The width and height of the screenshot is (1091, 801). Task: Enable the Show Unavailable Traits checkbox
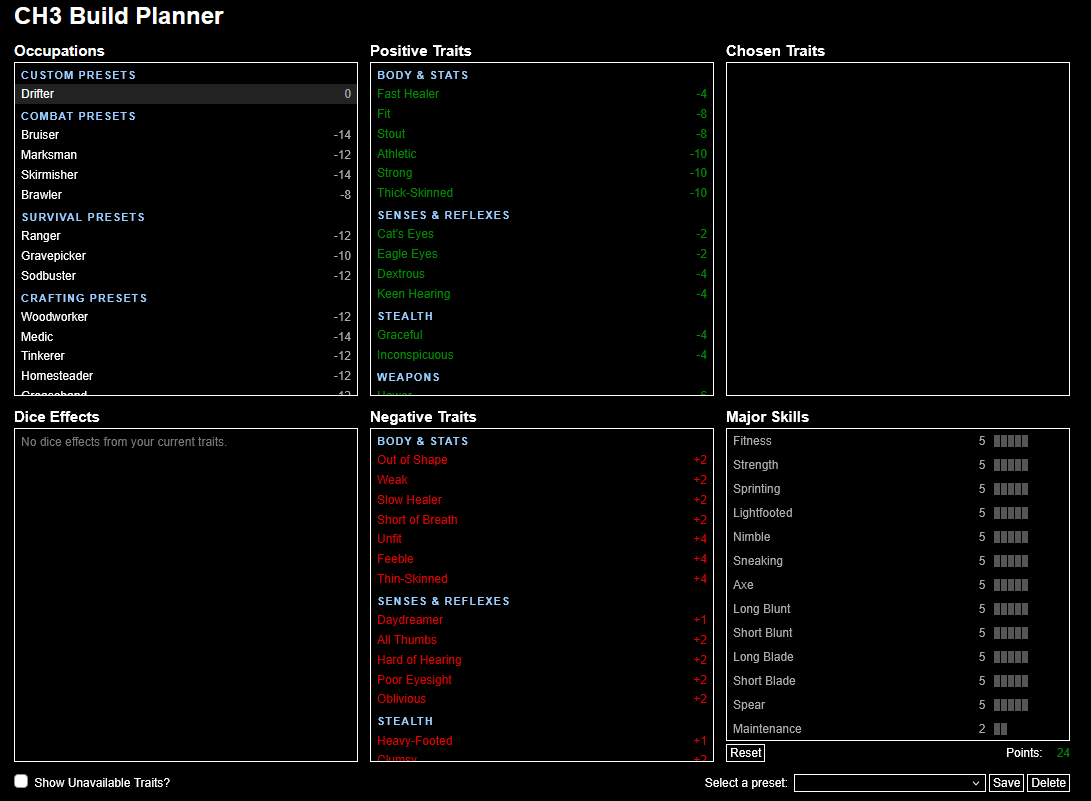pyautogui.click(x=22, y=782)
